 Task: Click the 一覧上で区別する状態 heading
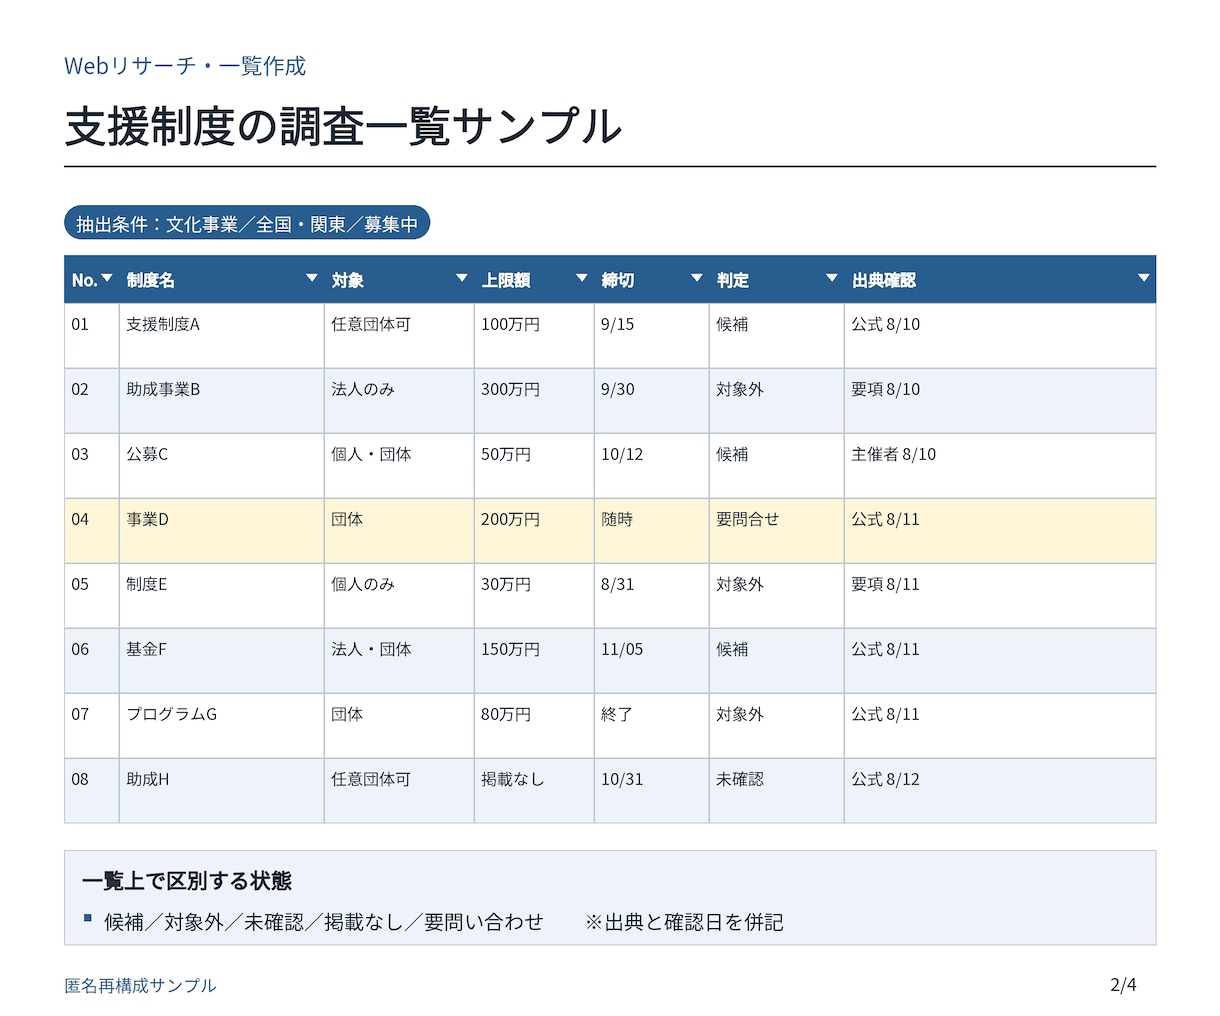187,881
